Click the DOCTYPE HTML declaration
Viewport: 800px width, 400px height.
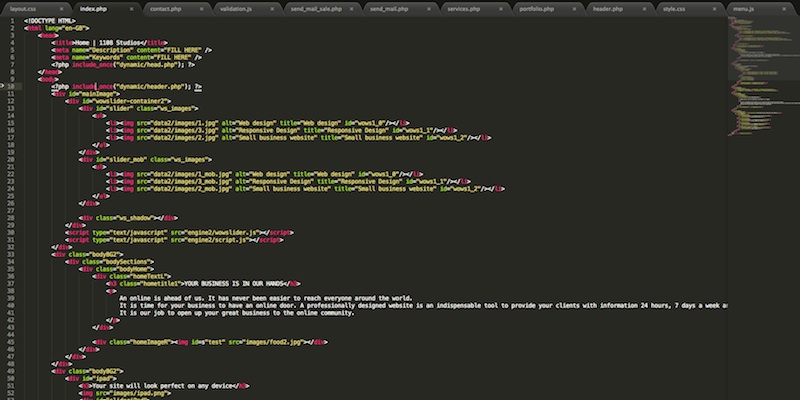tap(49, 21)
